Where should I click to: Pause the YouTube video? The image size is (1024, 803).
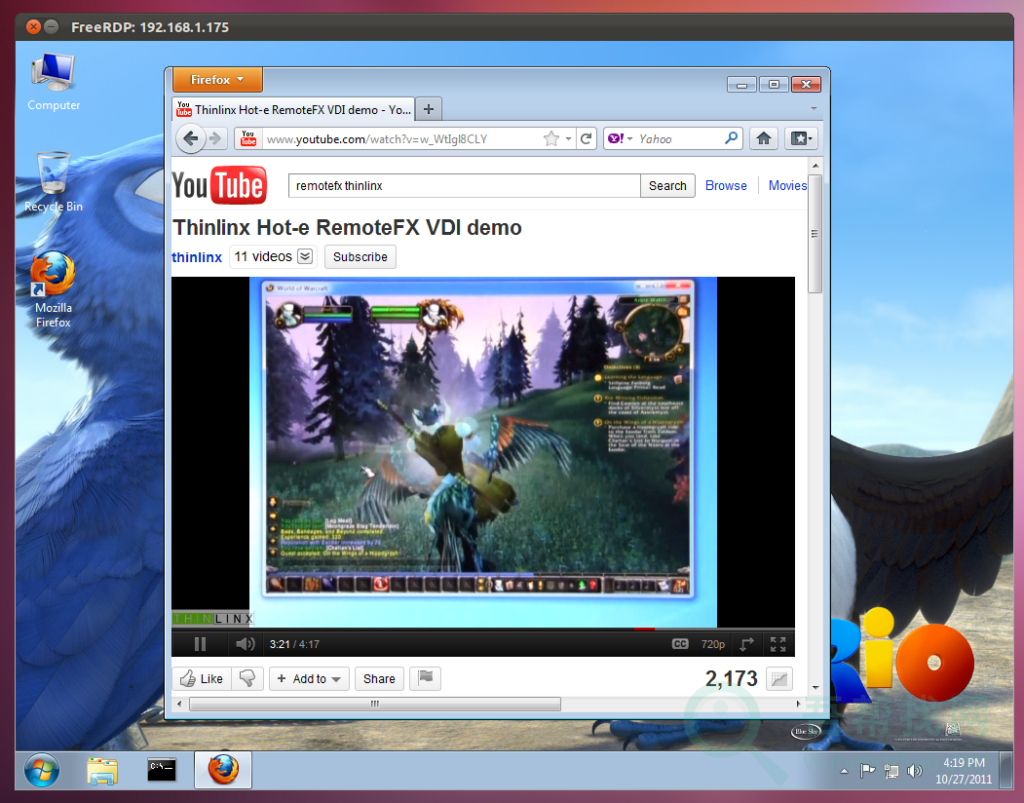pyautogui.click(x=200, y=645)
